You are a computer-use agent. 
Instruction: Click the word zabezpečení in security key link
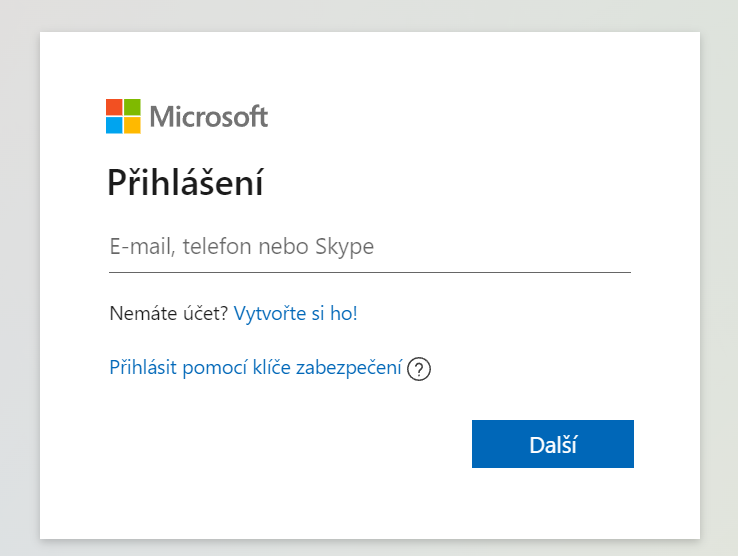tap(349, 368)
